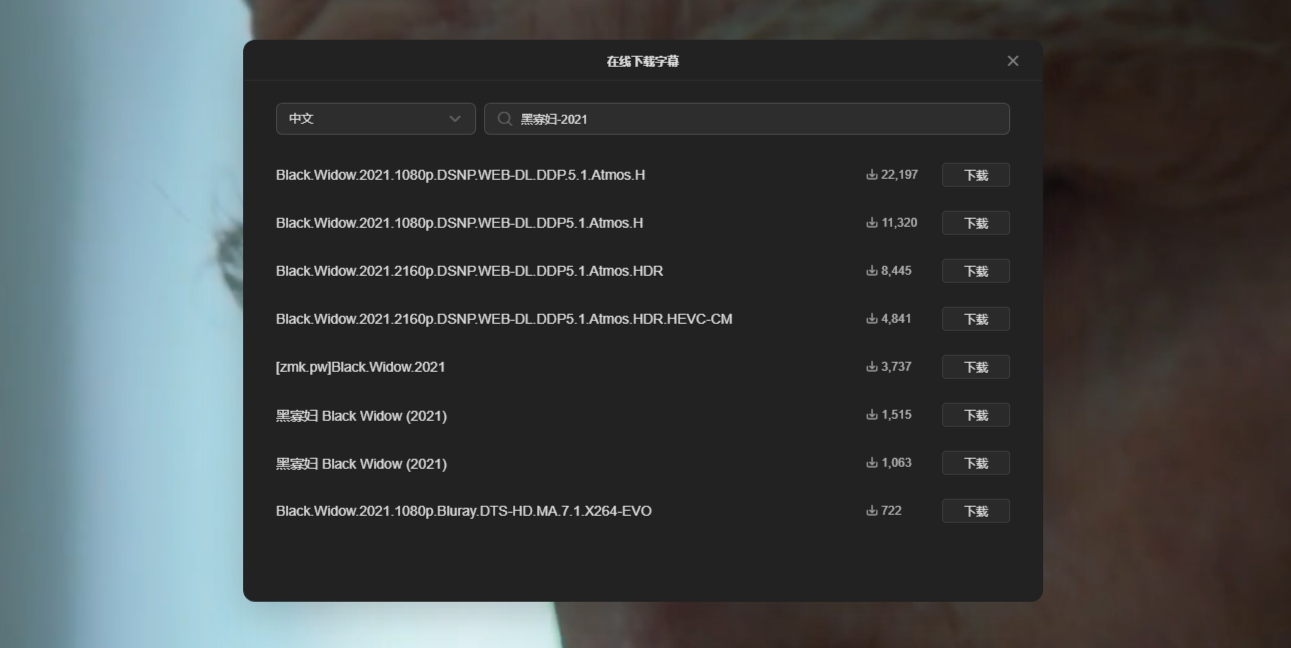Download the 2160p Atmos.HDR subtitle with 8,445 downloads

976,271
